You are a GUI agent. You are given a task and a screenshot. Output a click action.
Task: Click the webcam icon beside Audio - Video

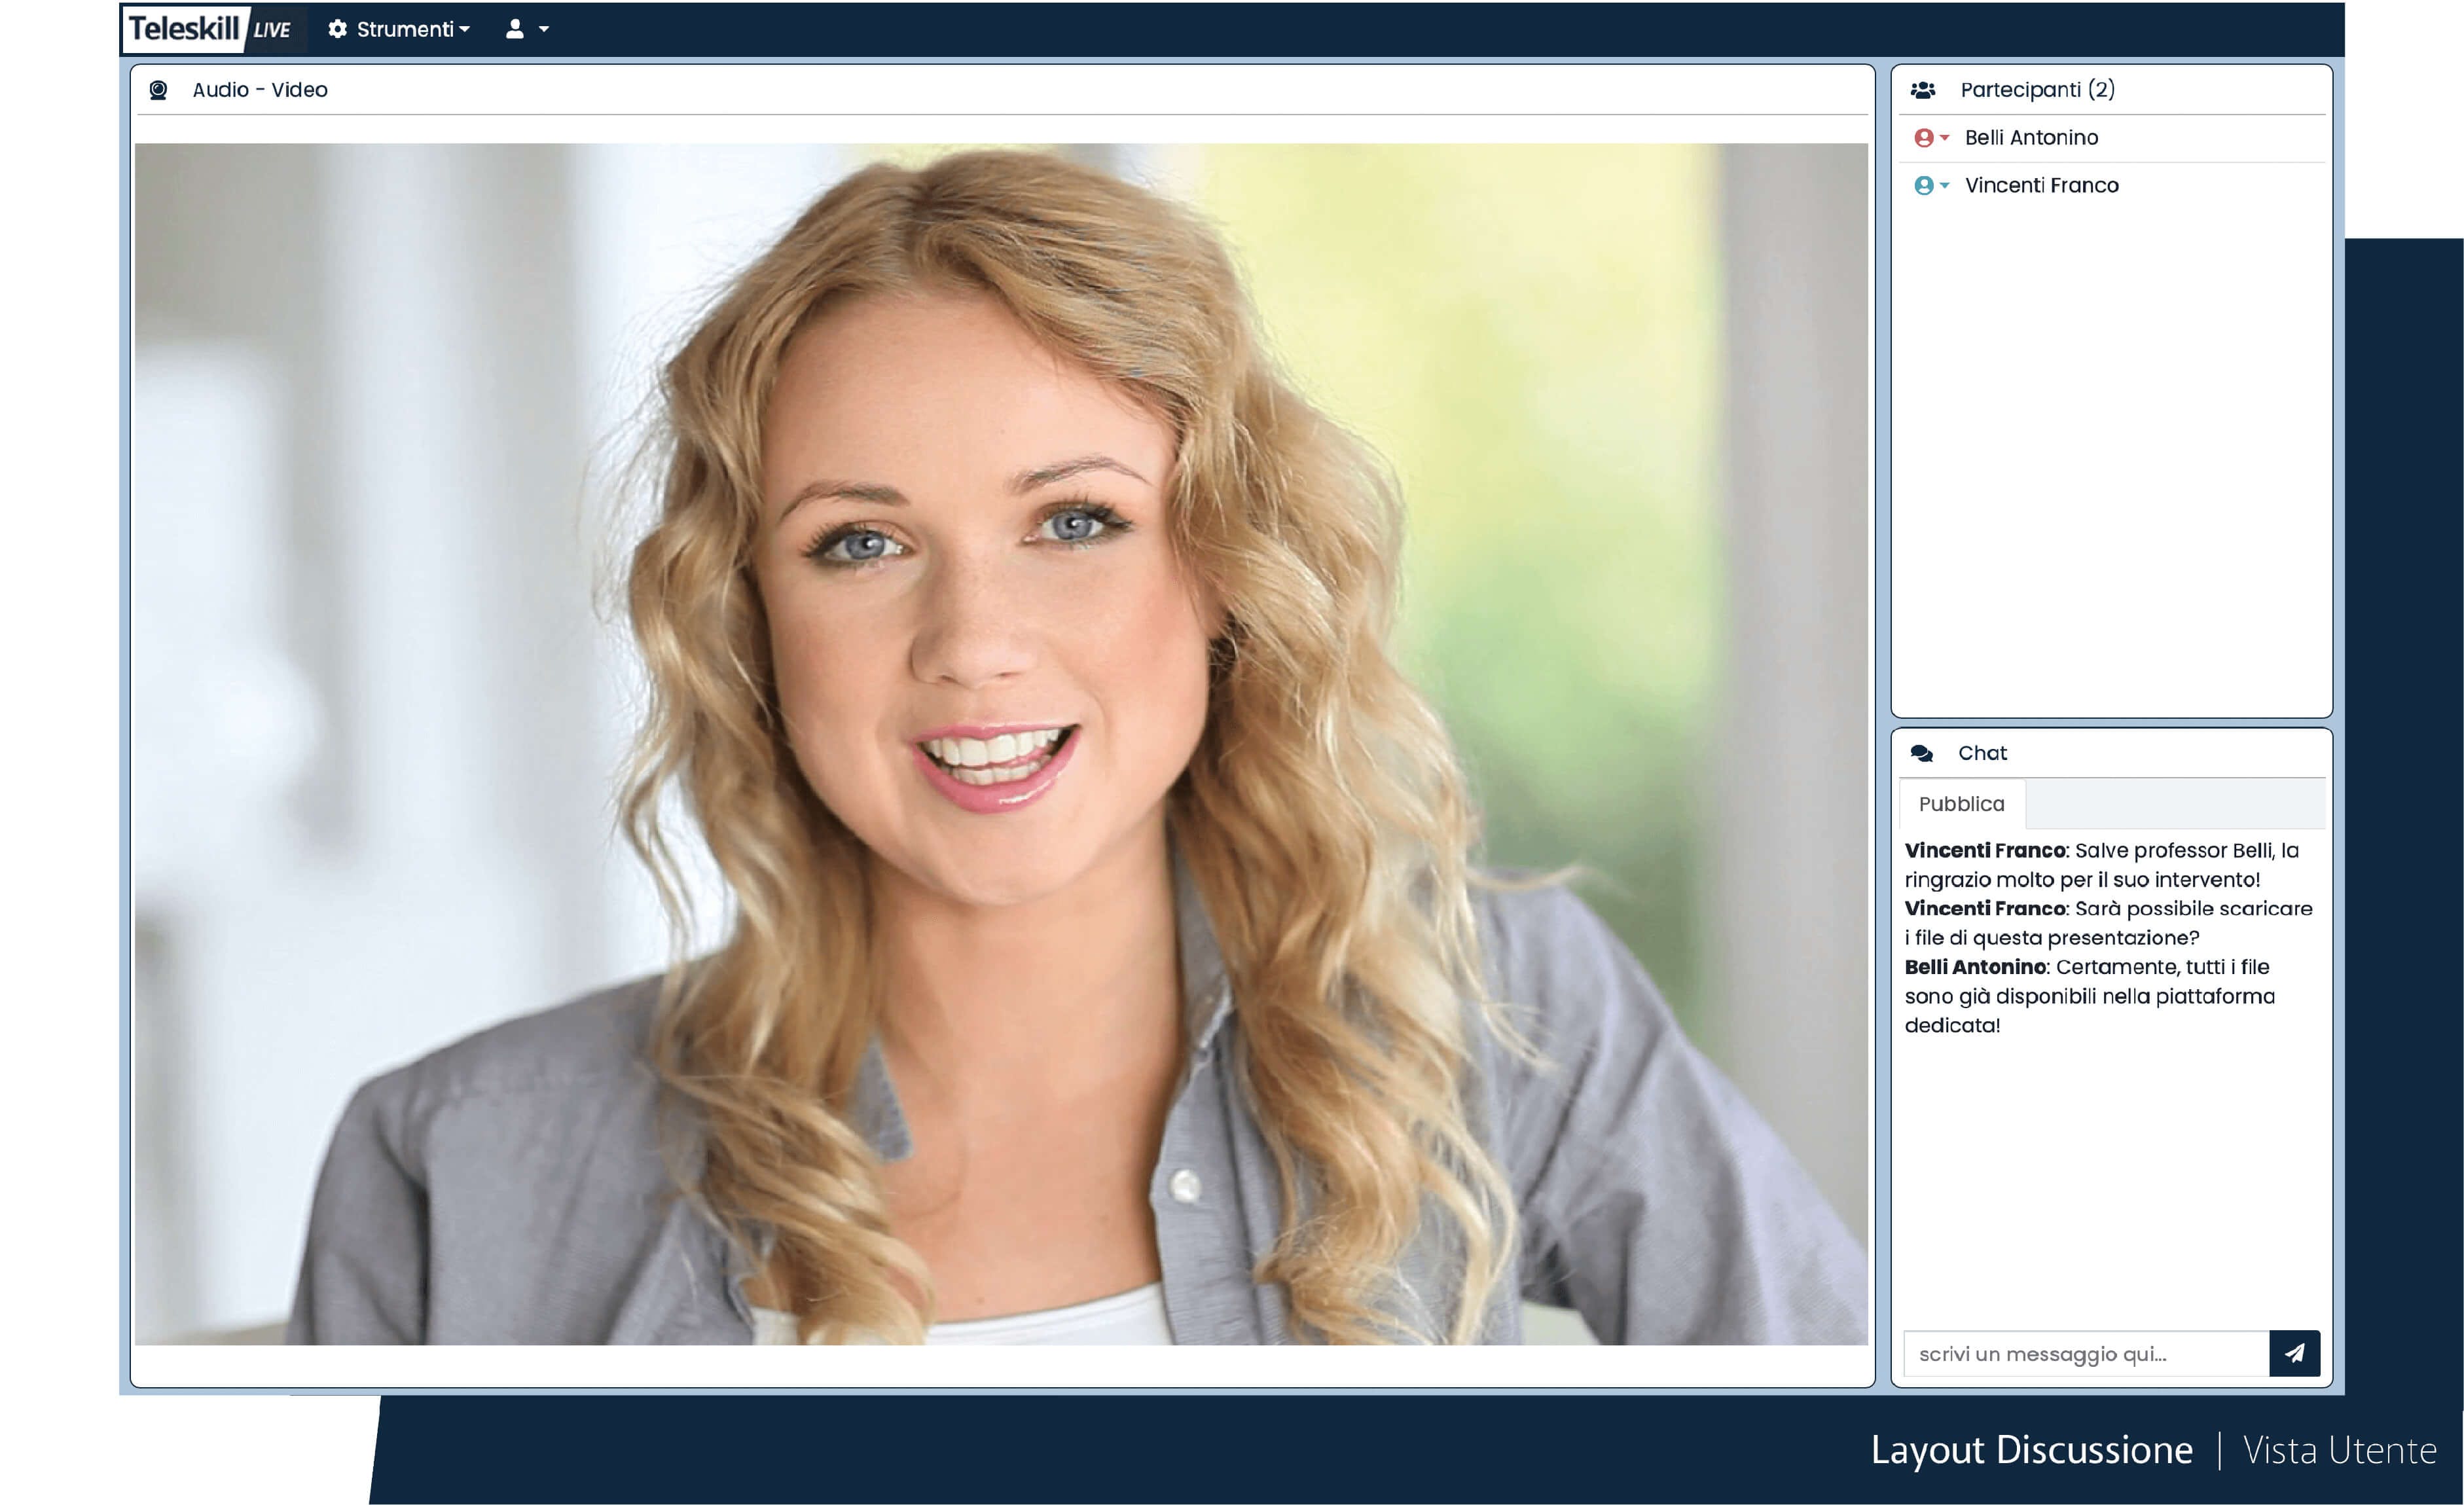click(158, 90)
